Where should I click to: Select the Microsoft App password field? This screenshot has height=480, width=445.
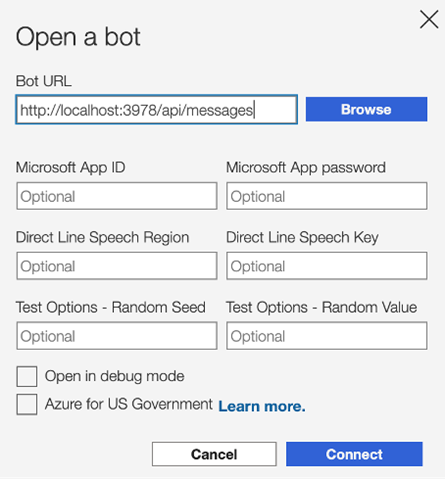click(327, 196)
